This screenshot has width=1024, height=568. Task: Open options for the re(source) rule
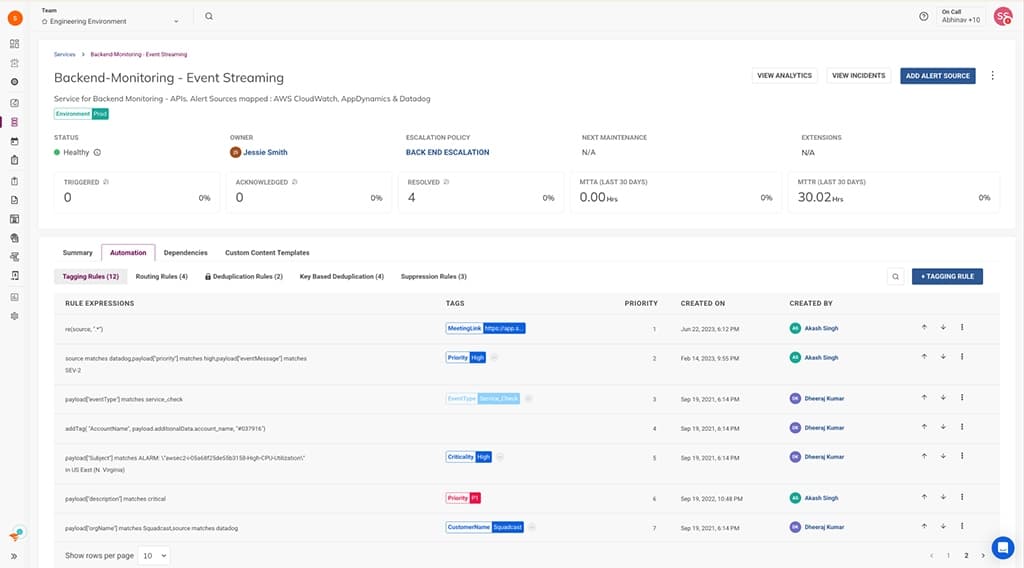tap(962, 327)
